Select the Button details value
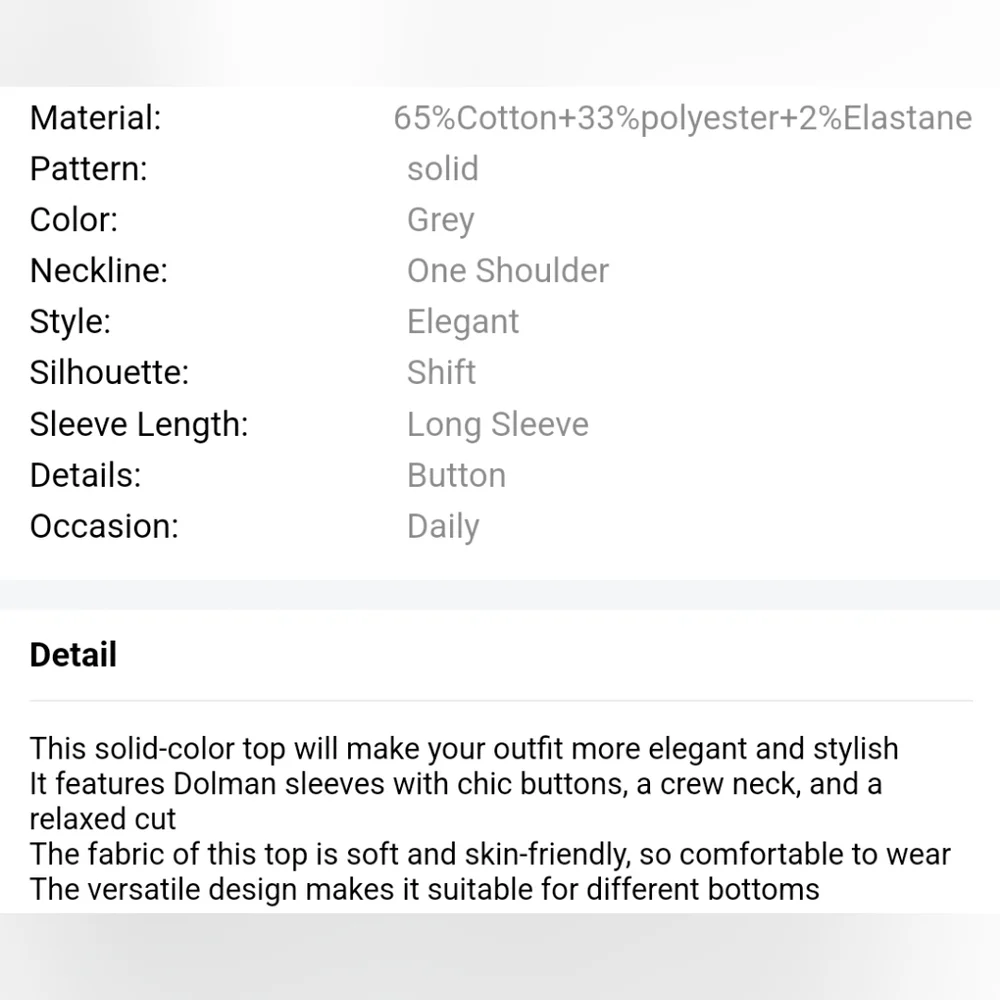 [456, 476]
